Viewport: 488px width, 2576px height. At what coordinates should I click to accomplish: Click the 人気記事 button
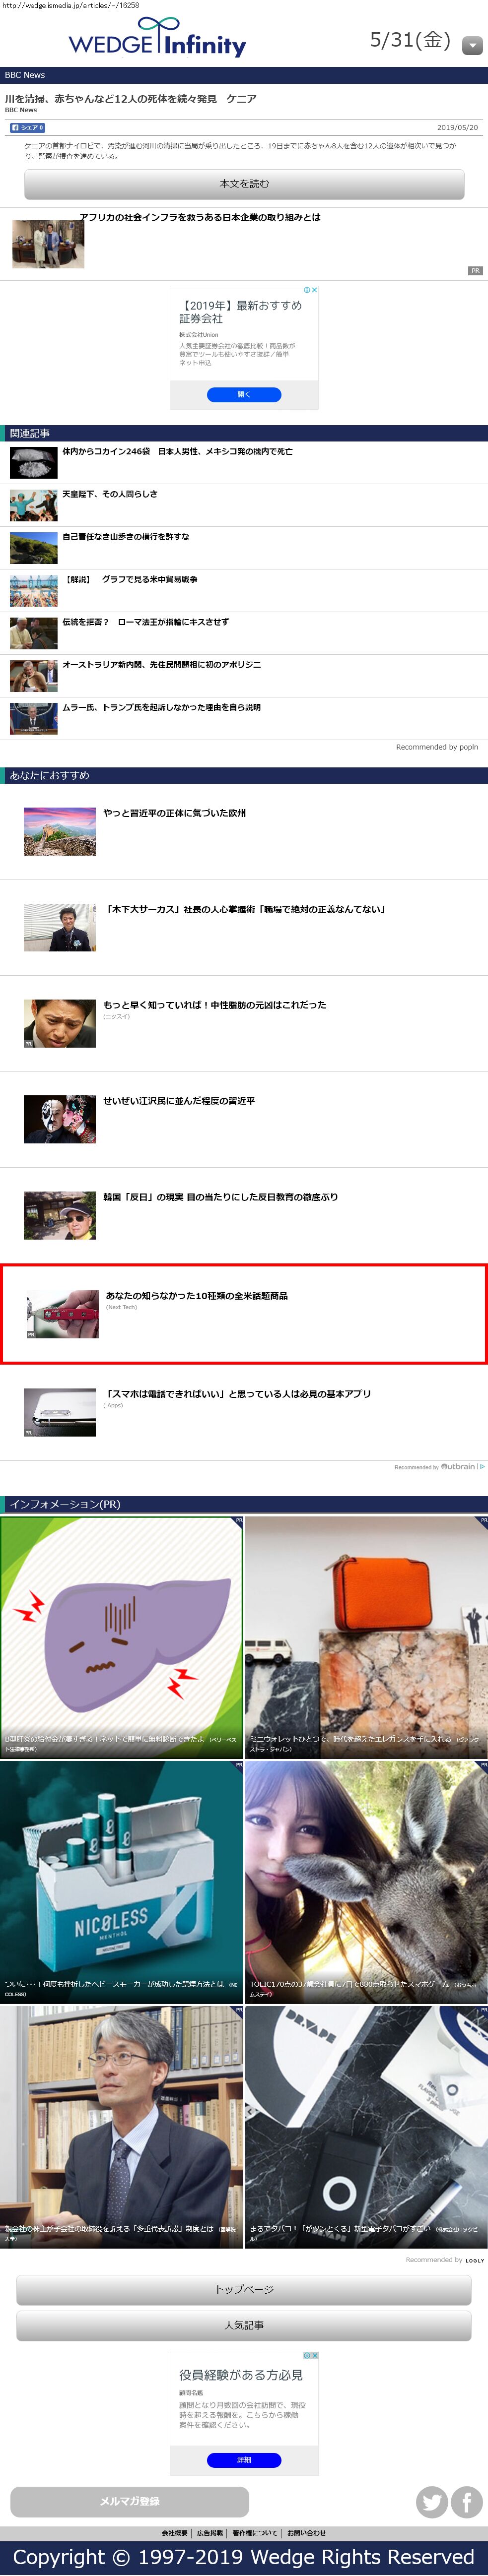244,2326
